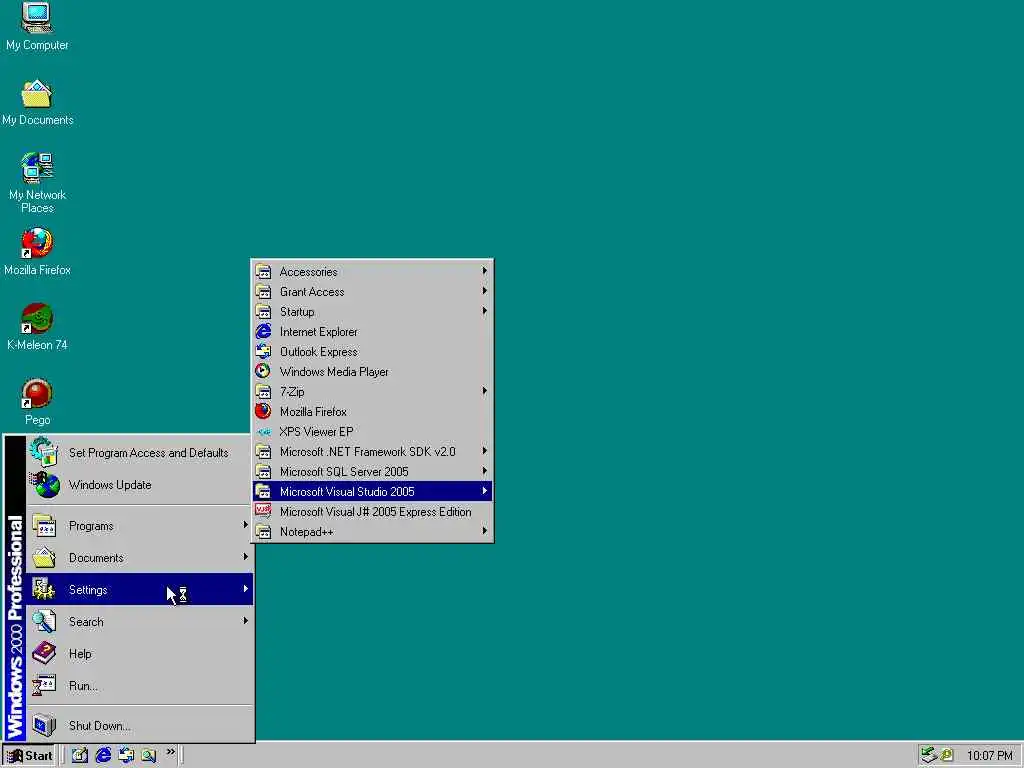Expand the Programs entry in Start menu
Viewport: 1024px width, 768px height.
139,526
